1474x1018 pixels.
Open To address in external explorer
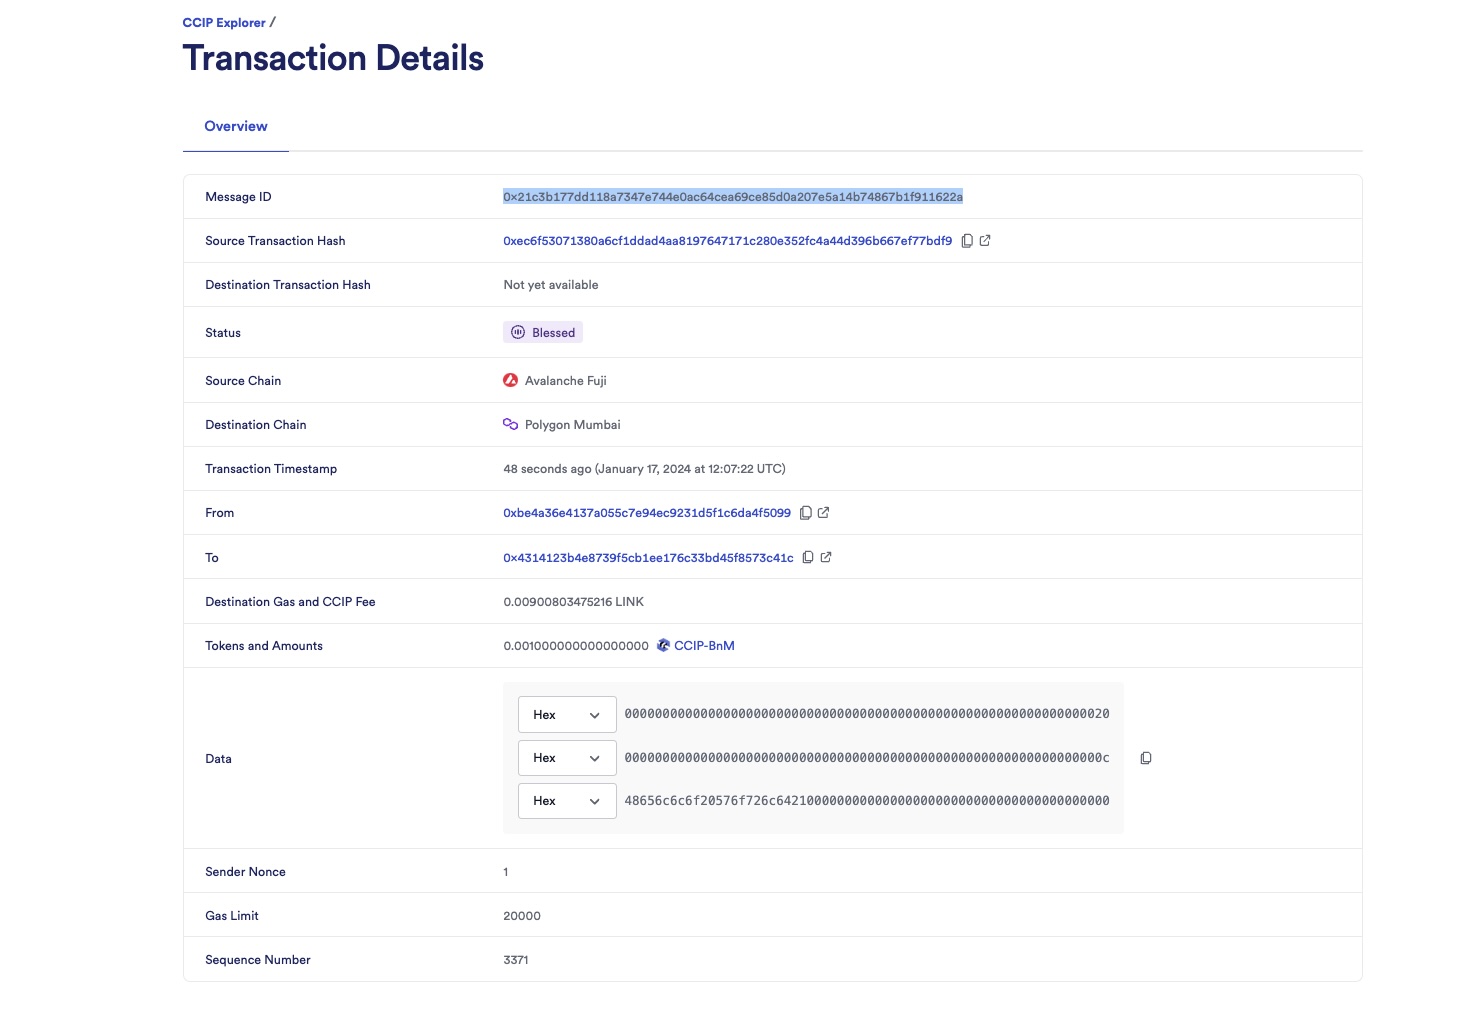click(x=826, y=557)
